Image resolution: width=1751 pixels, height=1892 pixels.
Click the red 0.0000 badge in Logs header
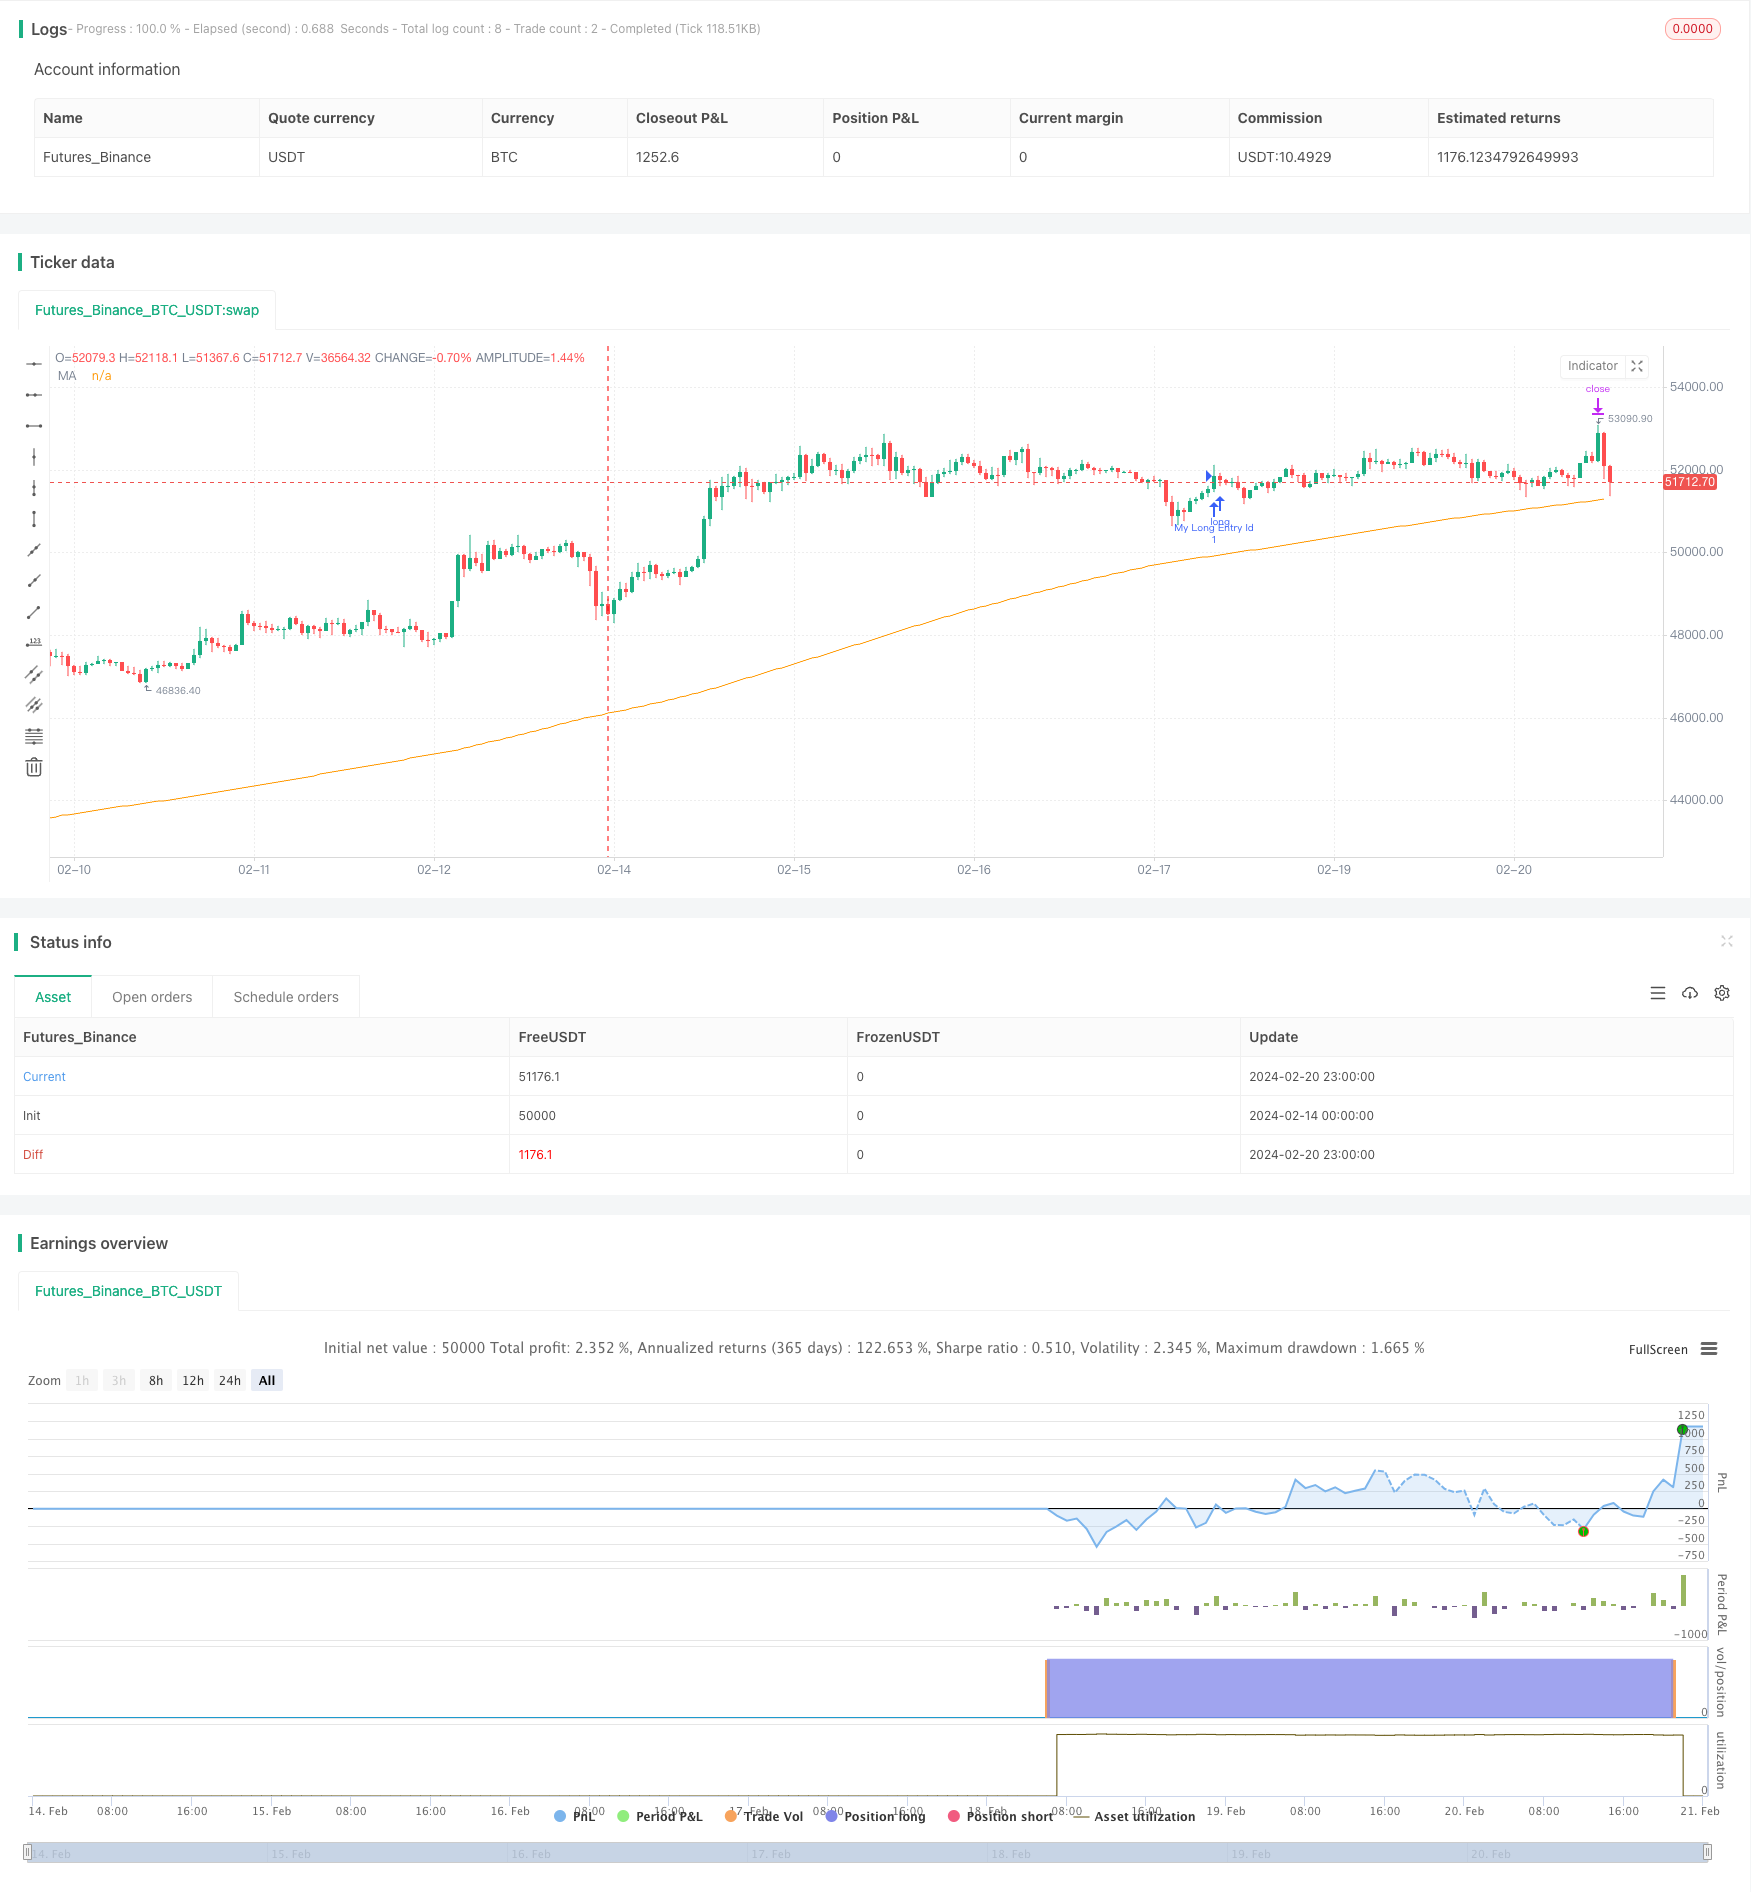pos(1692,29)
